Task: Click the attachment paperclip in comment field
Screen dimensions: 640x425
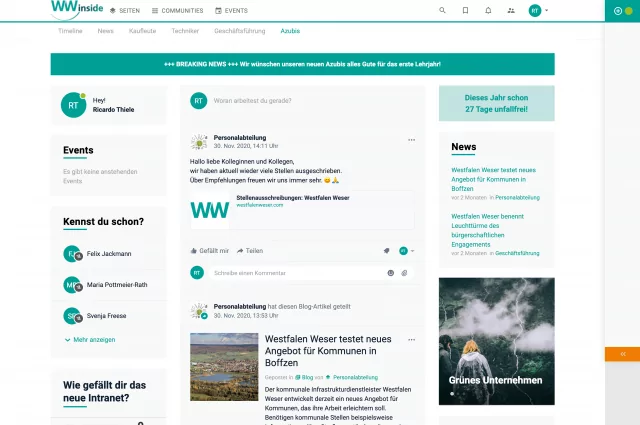Action: [405, 272]
